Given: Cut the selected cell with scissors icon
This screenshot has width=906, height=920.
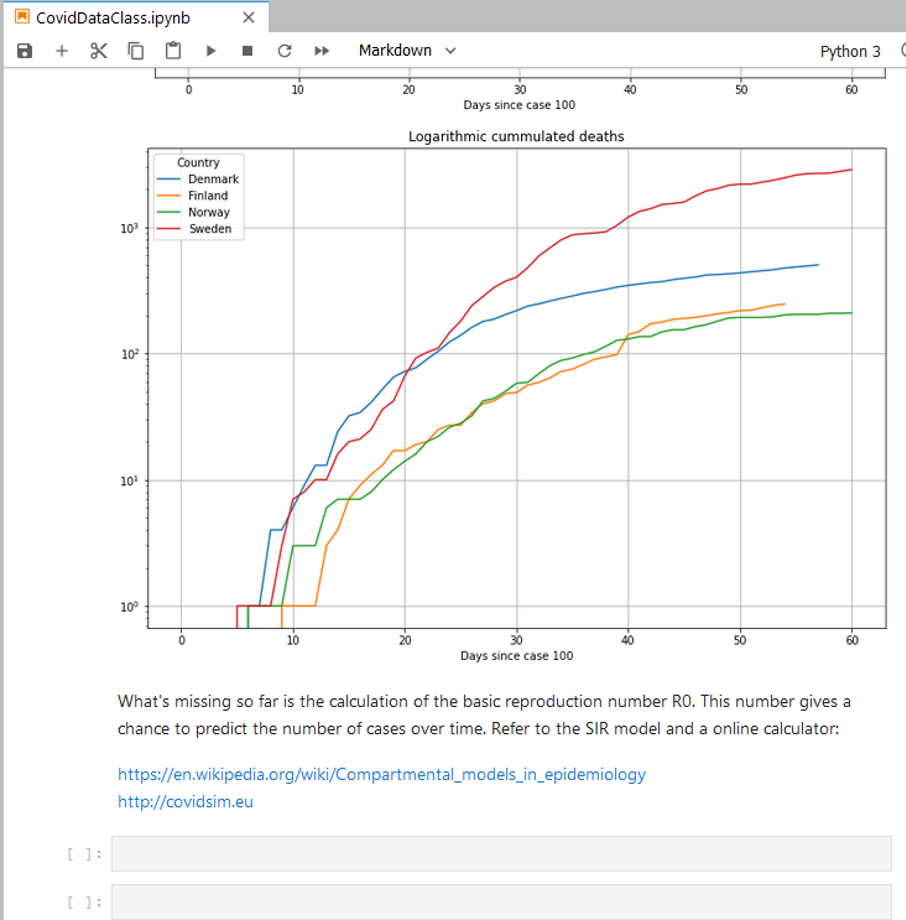Looking at the screenshot, I should pyautogui.click(x=98, y=51).
